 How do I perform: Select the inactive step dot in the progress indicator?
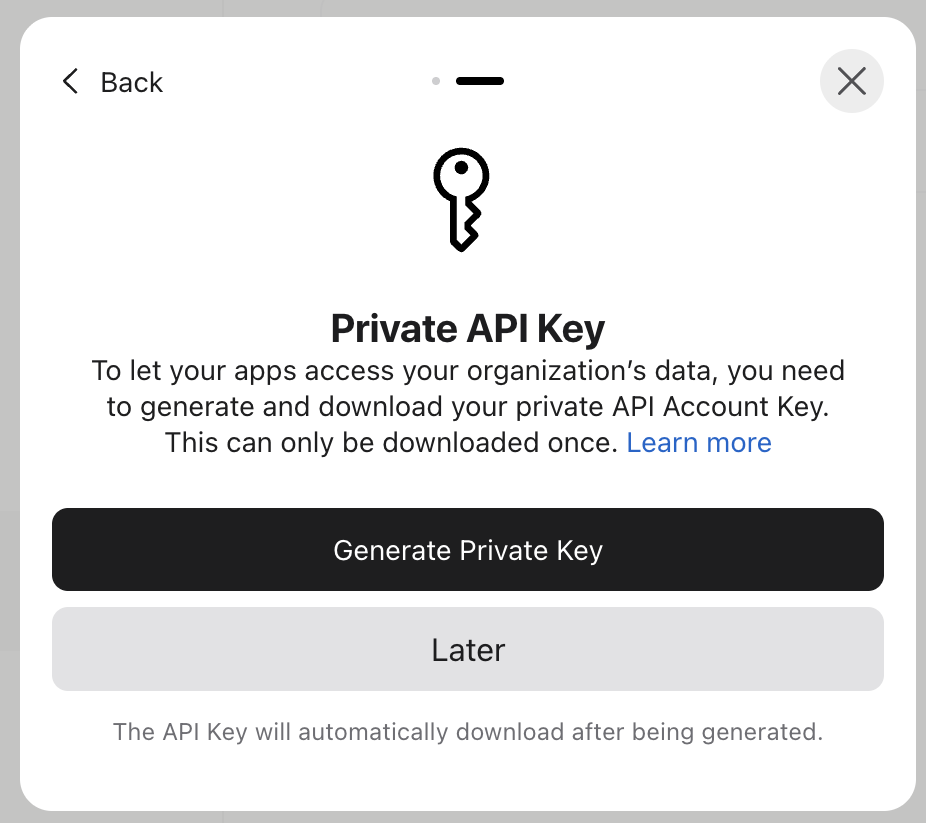click(436, 81)
